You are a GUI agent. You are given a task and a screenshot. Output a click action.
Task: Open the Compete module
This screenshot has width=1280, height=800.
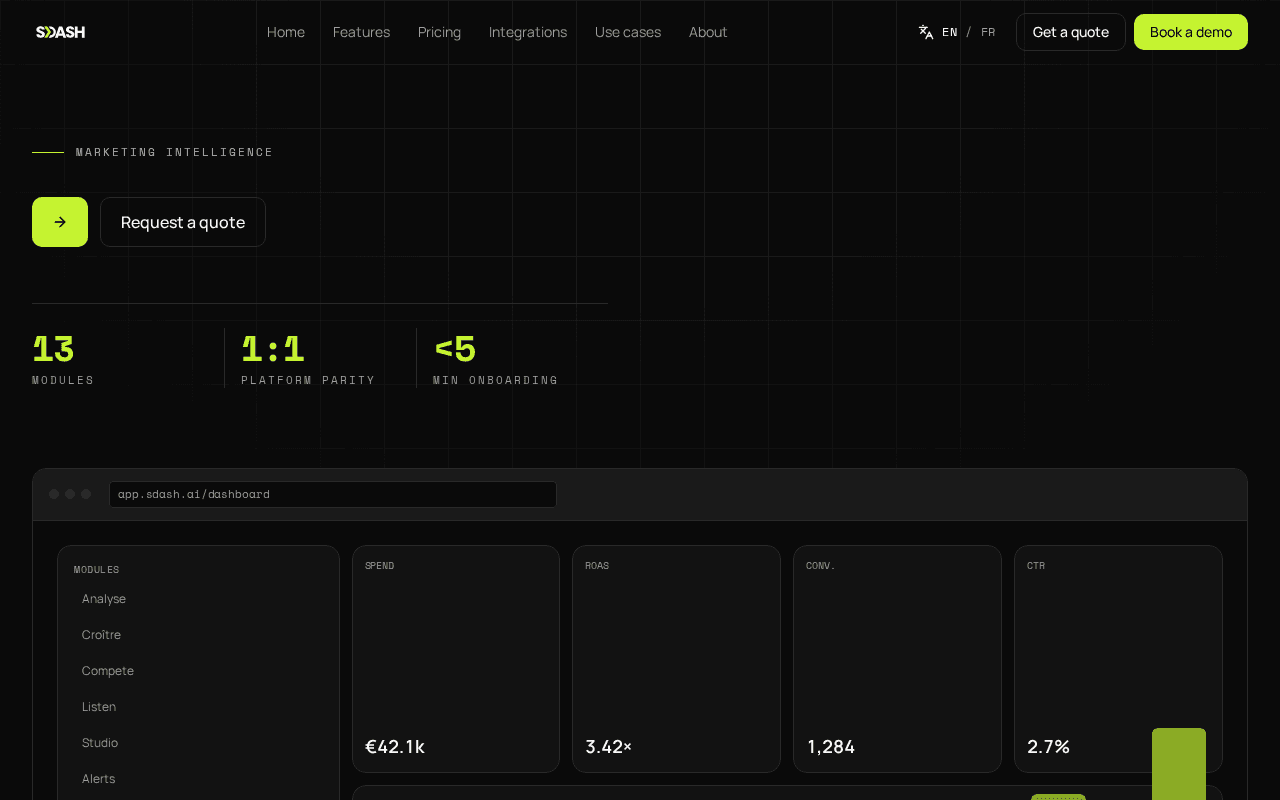(x=108, y=671)
